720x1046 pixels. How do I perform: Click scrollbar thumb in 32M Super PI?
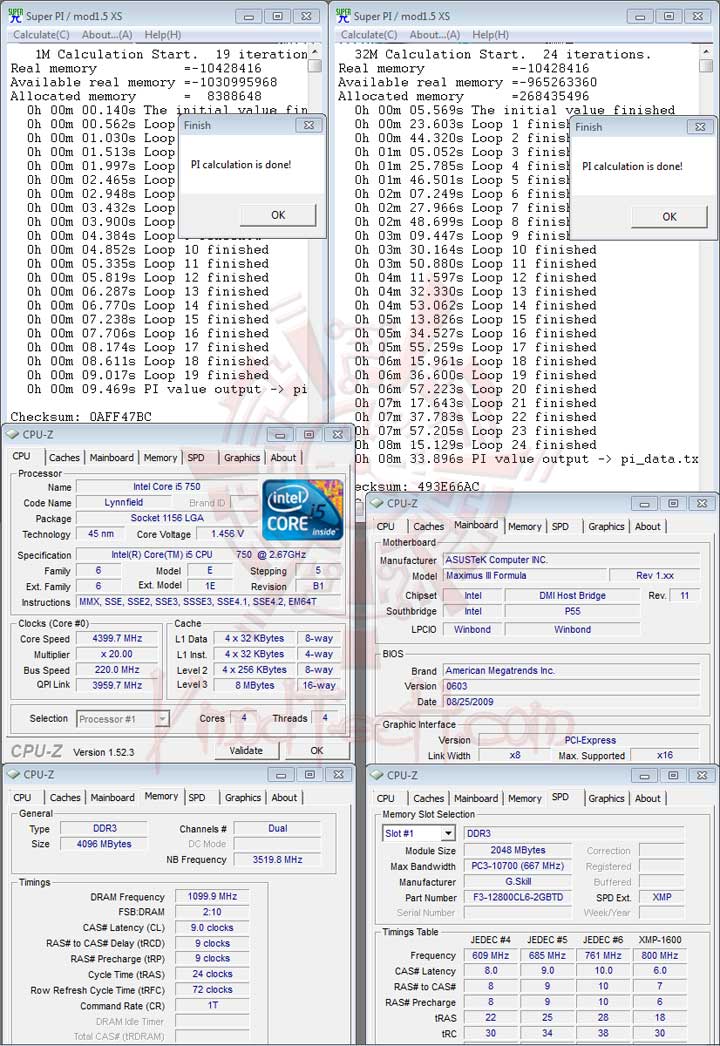pyautogui.click(x=706, y=66)
